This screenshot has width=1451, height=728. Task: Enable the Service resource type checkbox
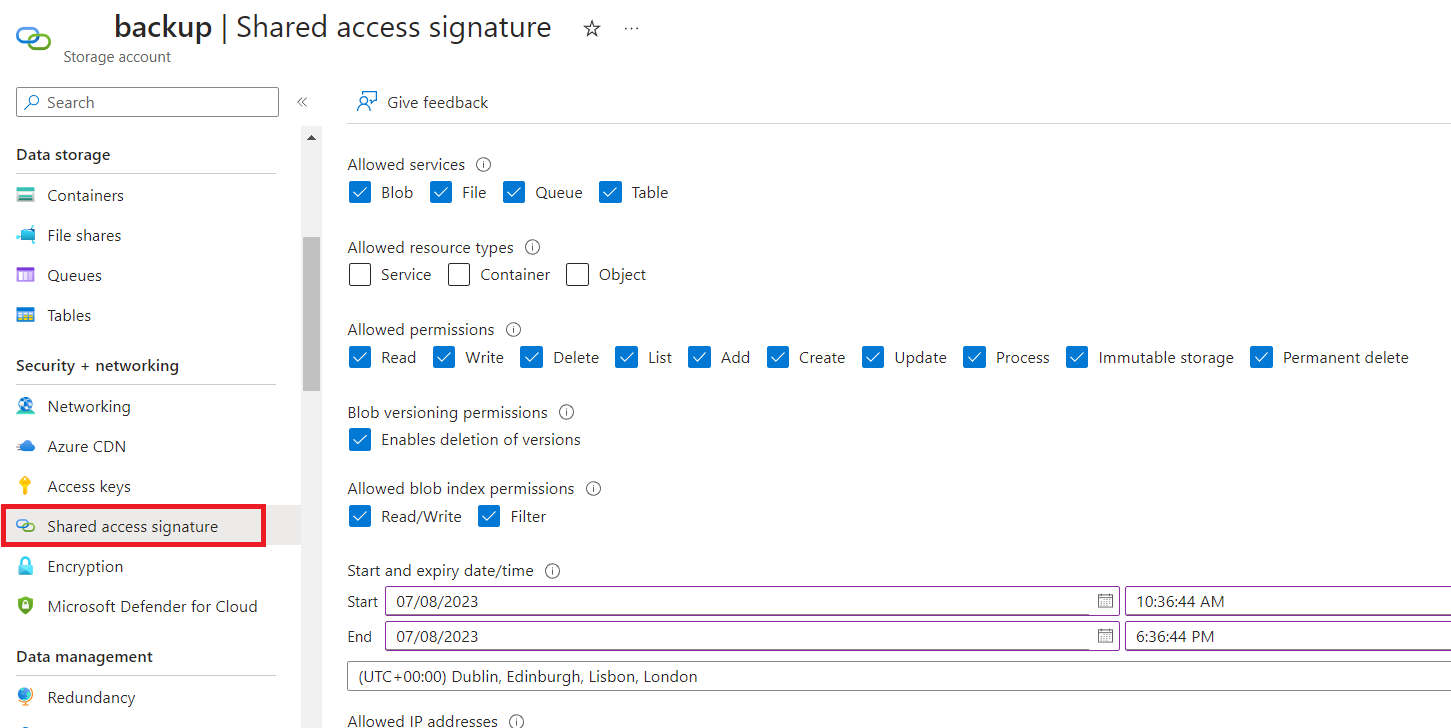(360, 274)
